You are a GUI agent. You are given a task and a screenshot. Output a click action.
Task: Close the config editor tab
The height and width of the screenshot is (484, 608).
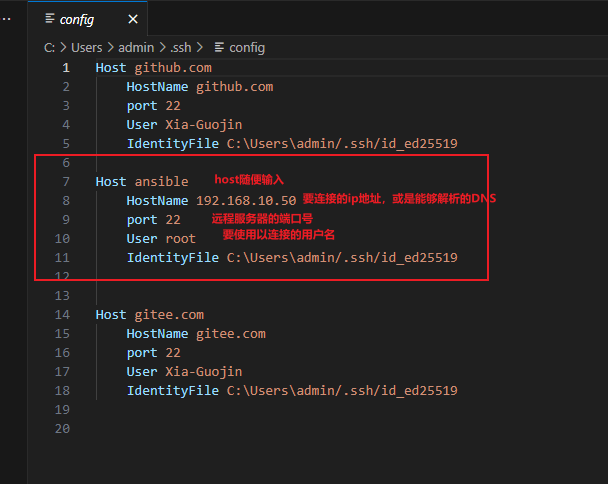pos(133,19)
